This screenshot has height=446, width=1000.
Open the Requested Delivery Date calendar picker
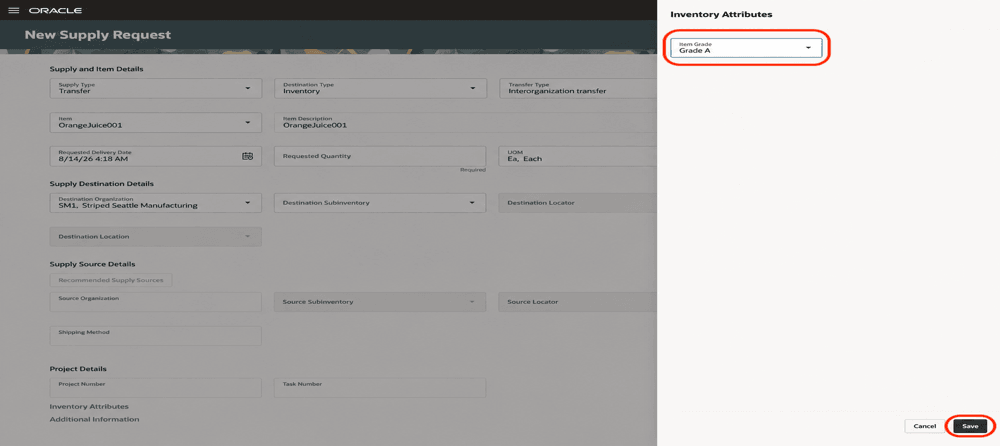247,156
